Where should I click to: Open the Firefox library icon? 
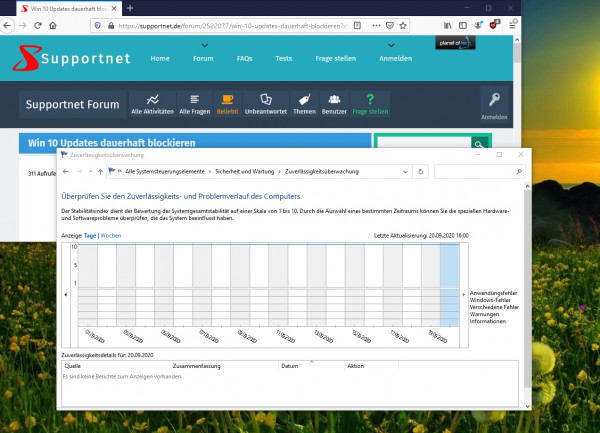coord(447,26)
